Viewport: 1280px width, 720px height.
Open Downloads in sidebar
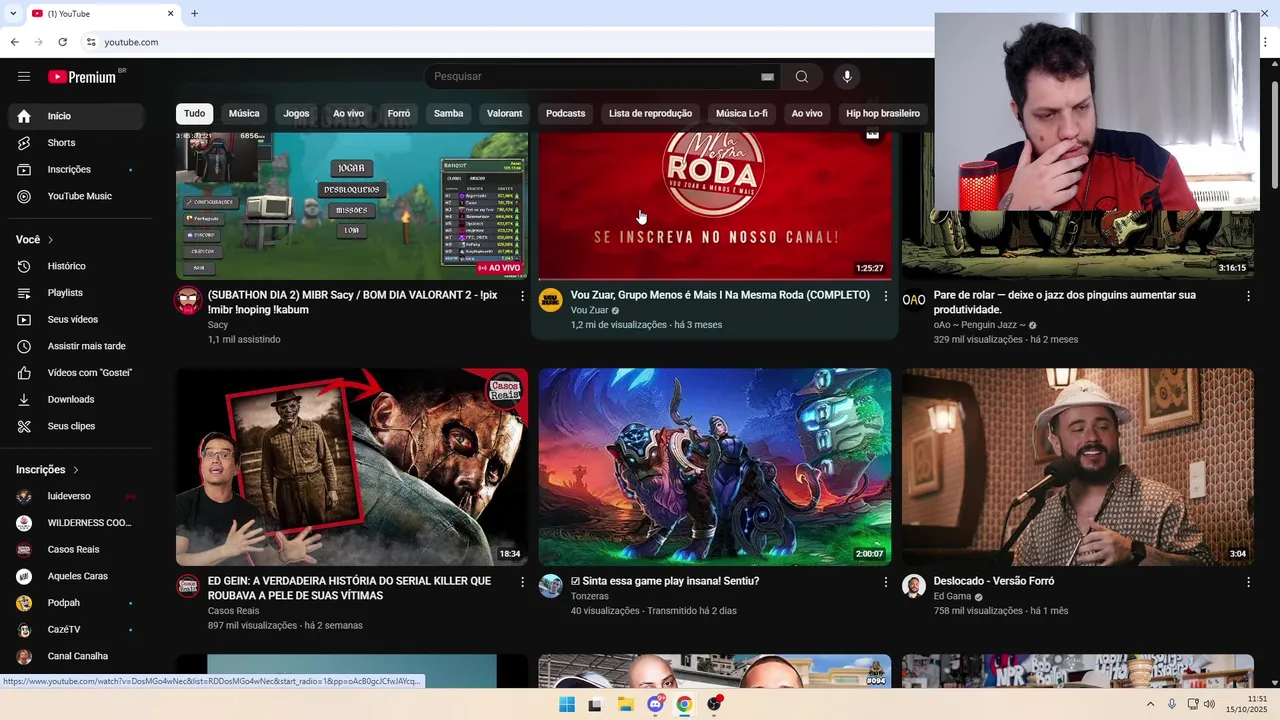coord(76,399)
